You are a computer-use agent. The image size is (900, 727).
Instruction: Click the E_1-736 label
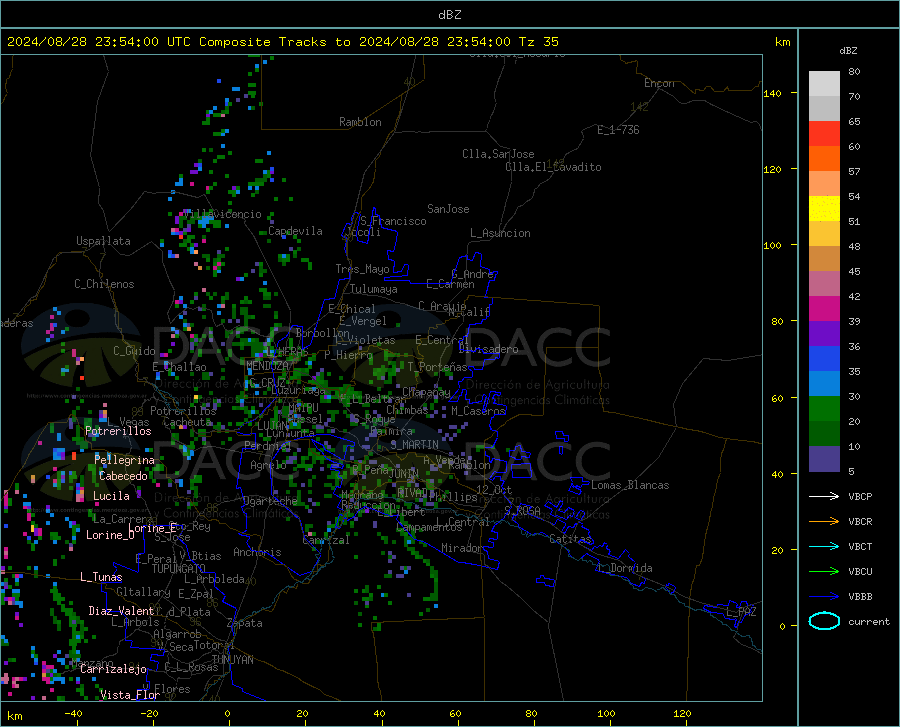pyautogui.click(x=618, y=130)
